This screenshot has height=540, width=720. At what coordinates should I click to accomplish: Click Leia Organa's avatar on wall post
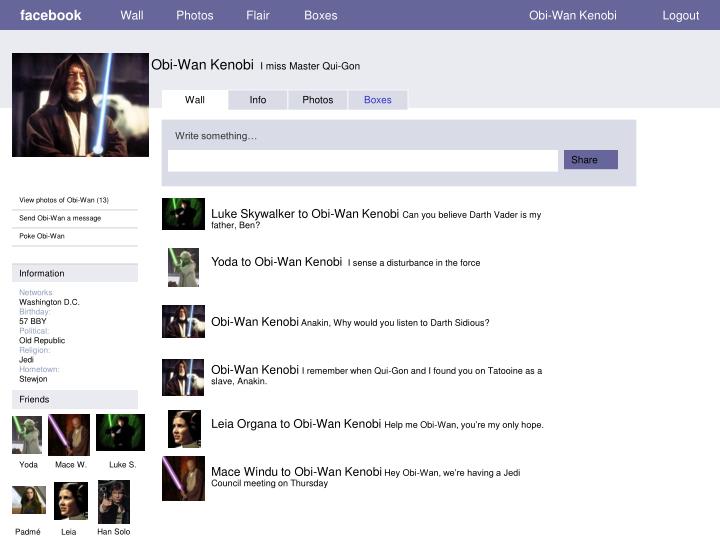(184, 429)
